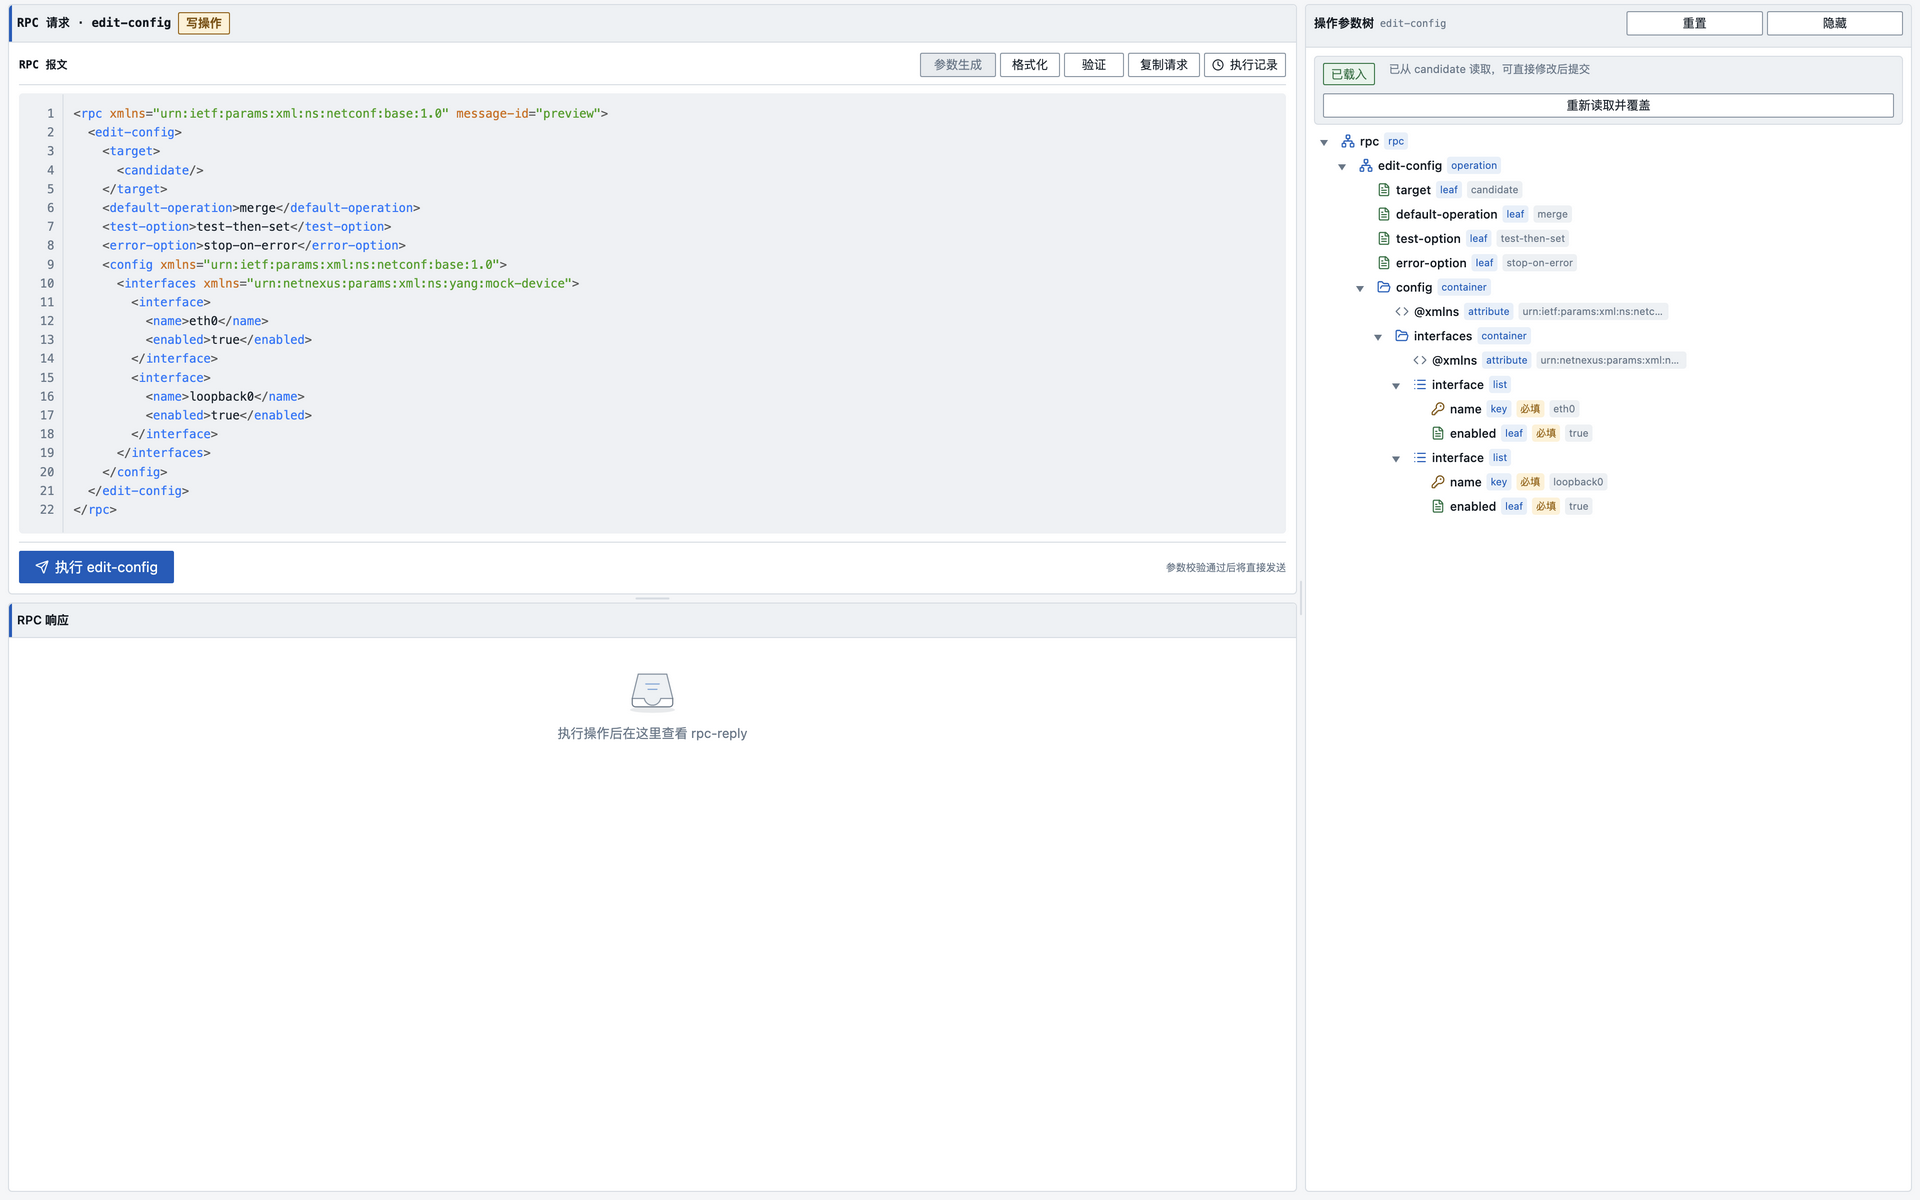Click the edit-config operation node icon
The image size is (1920, 1200).
click(1365, 166)
